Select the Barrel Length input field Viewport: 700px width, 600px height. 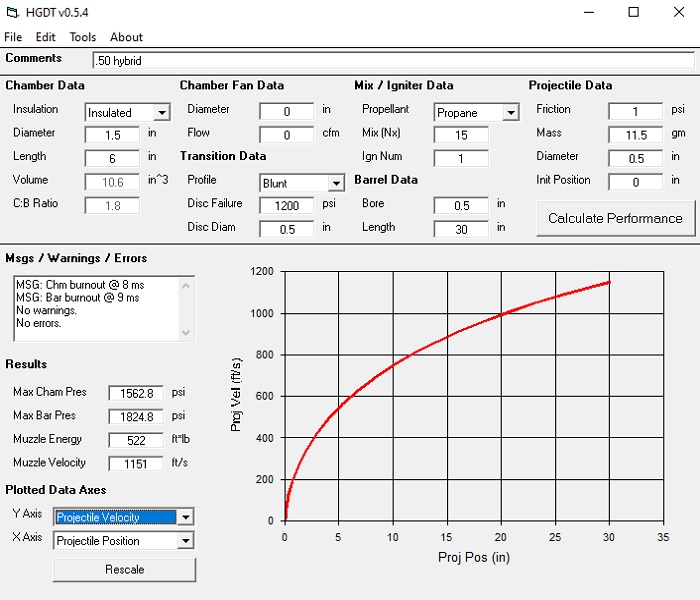point(461,229)
